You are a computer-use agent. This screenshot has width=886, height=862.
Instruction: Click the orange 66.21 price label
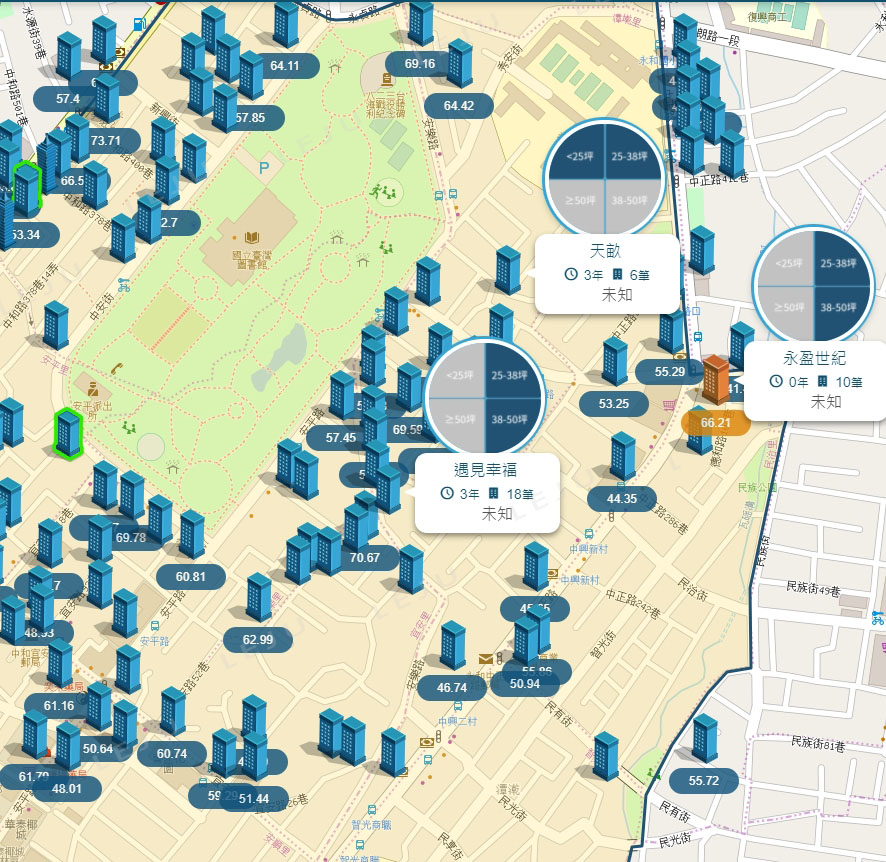[x=716, y=423]
